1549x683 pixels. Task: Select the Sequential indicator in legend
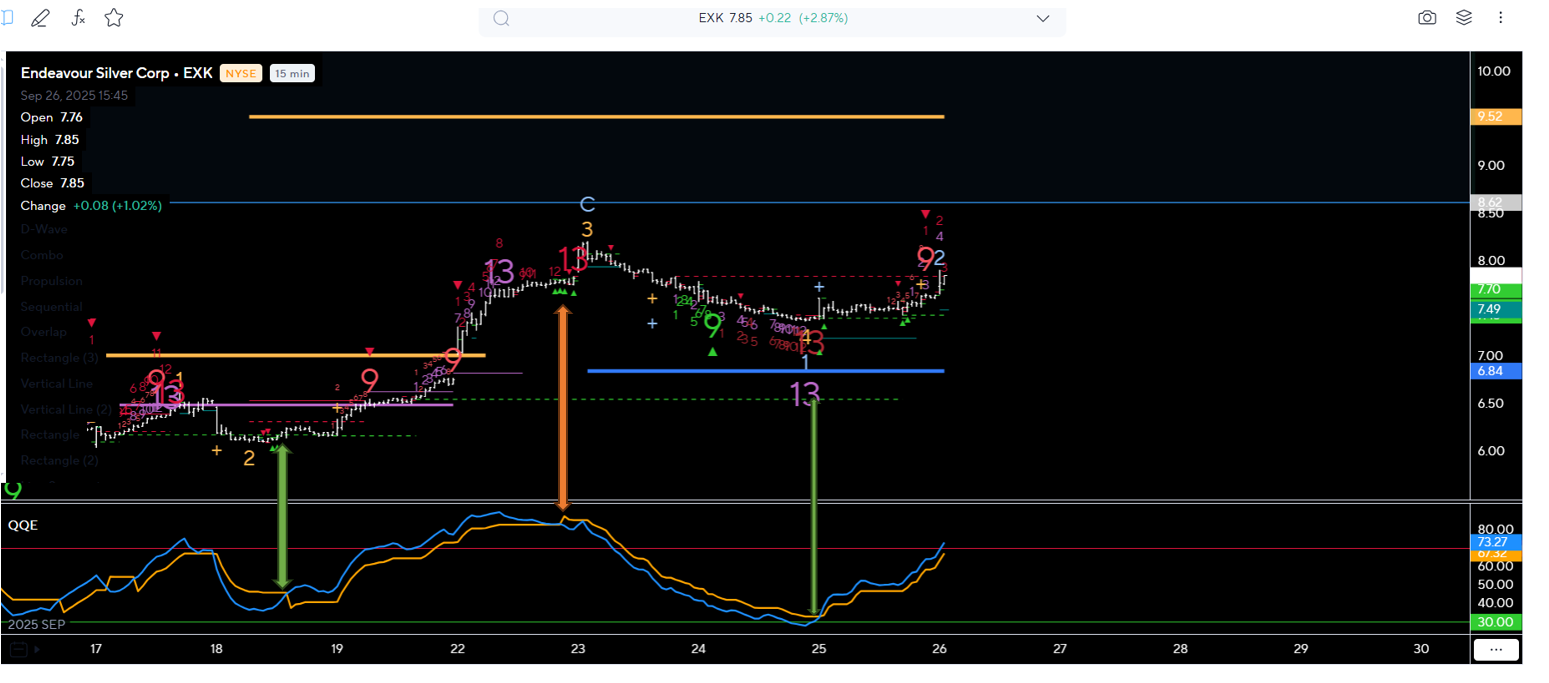click(51, 307)
